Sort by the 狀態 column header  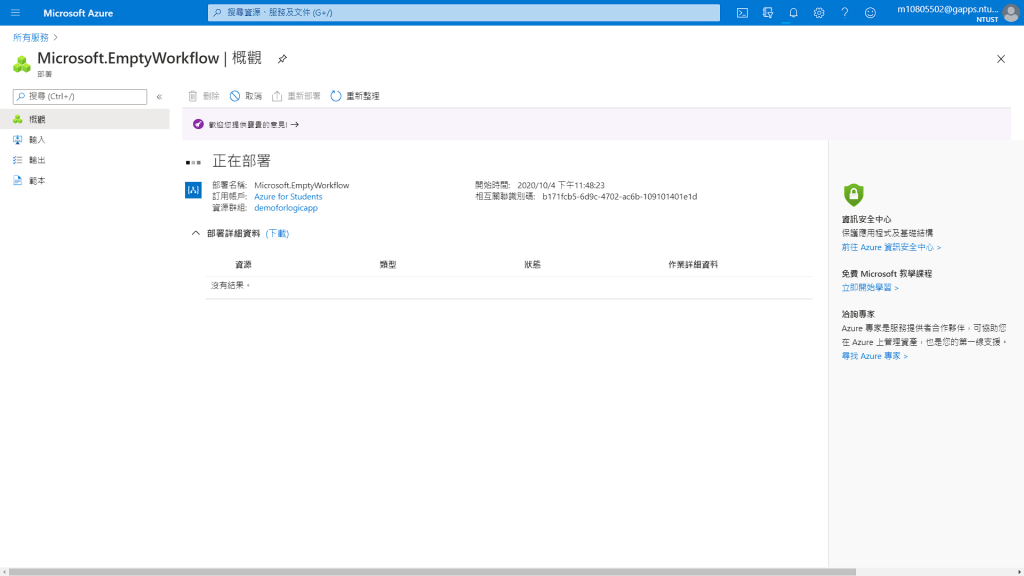point(532,264)
